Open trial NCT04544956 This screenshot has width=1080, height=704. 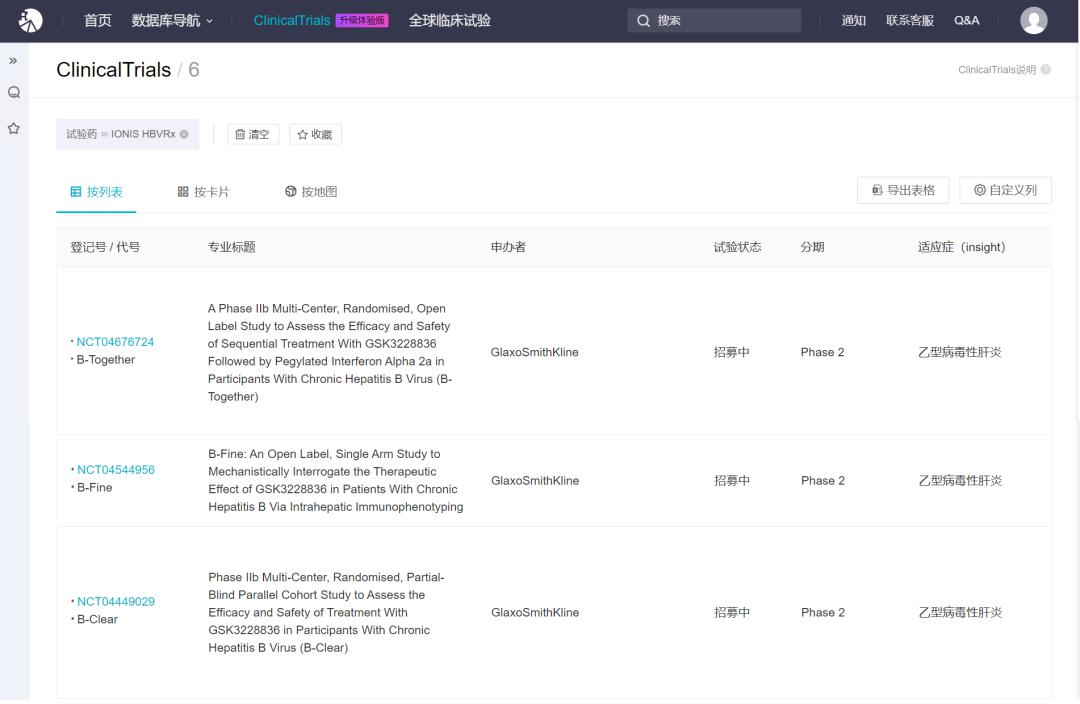pyautogui.click(x=116, y=470)
